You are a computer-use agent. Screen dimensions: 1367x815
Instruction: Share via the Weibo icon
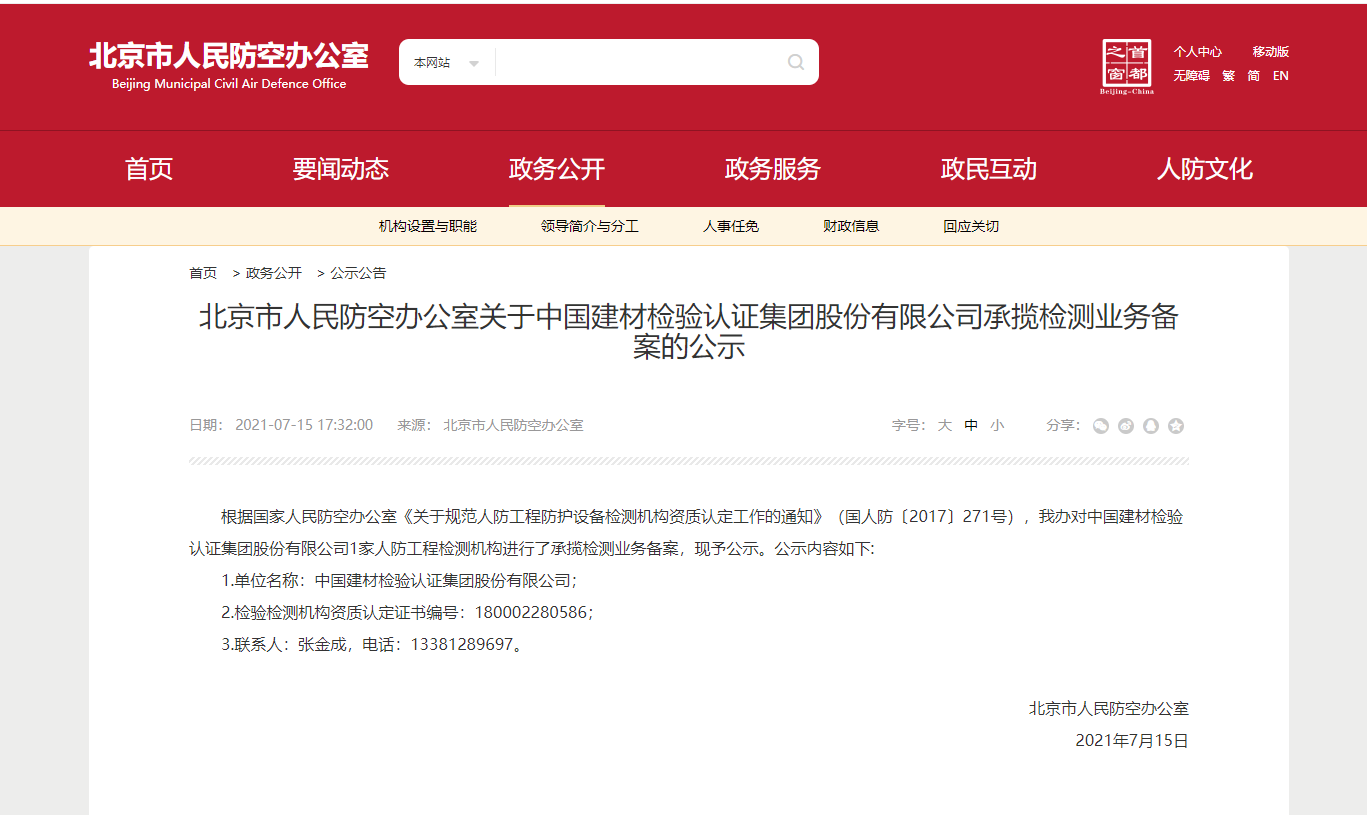1126,426
